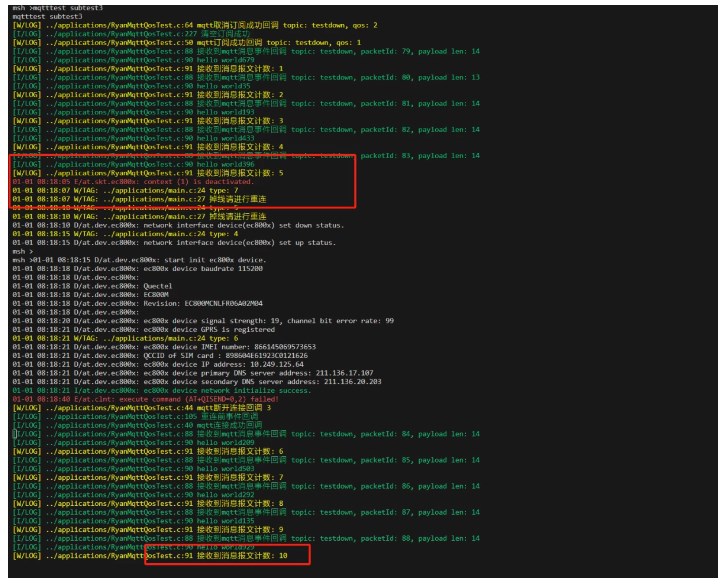Click the red 'context (1) is deactivated.' error
This screenshot has height=588, width=725.
coord(133,182)
